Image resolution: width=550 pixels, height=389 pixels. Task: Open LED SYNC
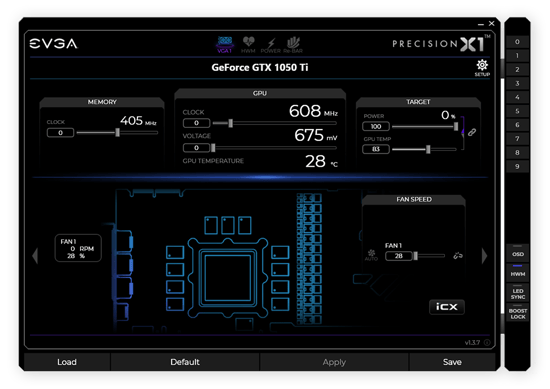[517, 294]
